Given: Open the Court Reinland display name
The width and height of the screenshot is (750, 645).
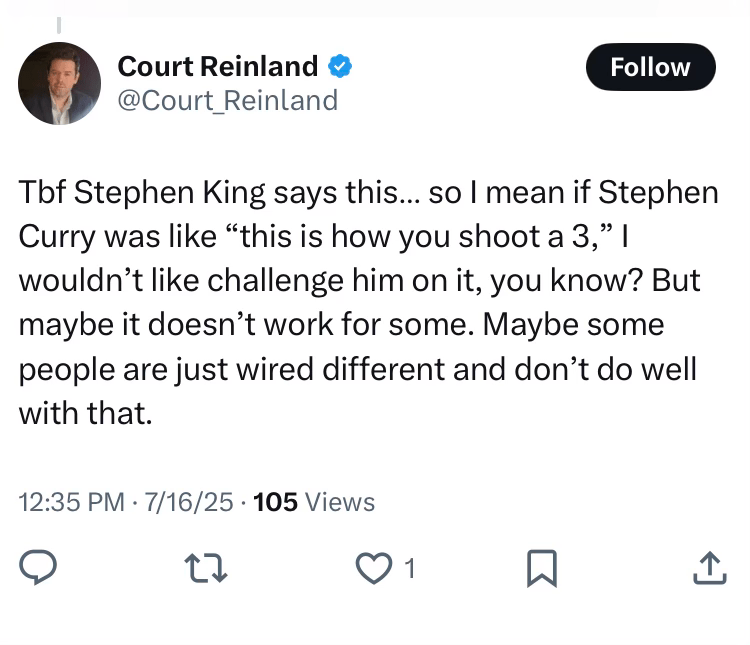Looking at the screenshot, I should point(217,67).
